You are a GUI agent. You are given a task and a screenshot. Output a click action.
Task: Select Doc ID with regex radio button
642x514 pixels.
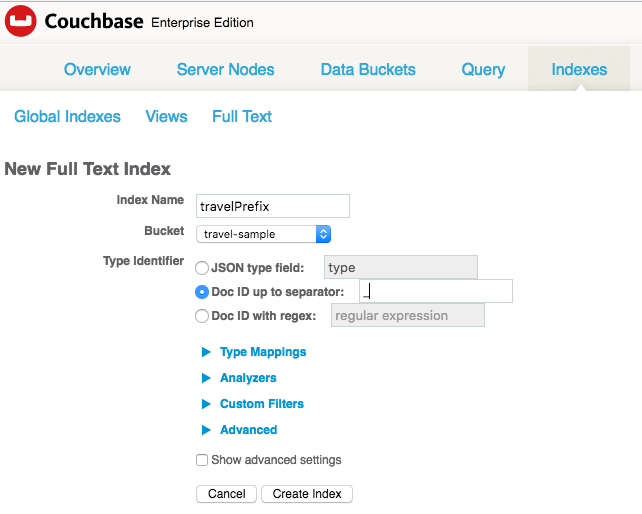click(202, 316)
